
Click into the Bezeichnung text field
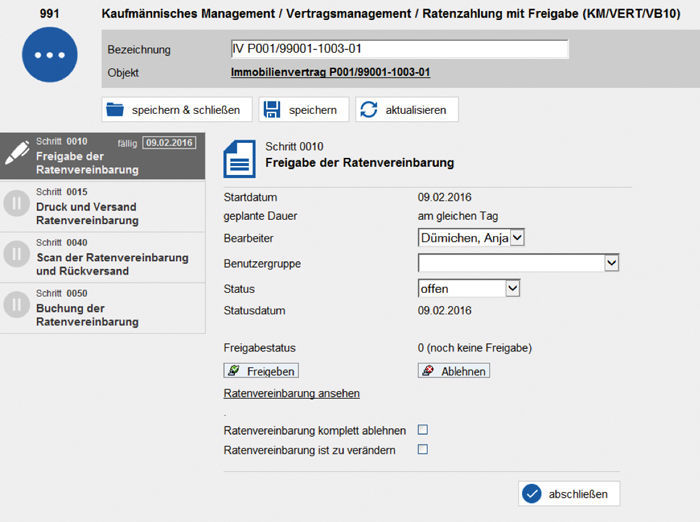click(398, 50)
